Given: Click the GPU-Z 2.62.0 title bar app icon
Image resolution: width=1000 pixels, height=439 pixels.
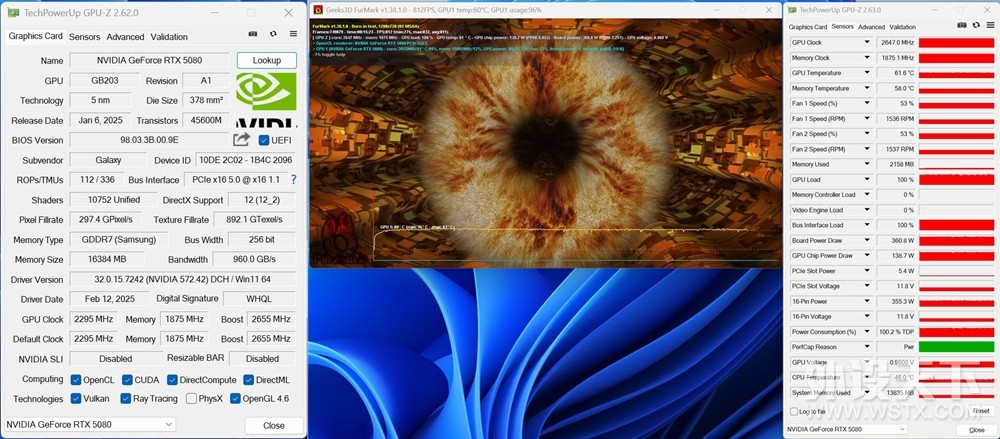Looking at the screenshot, I should (13, 12).
